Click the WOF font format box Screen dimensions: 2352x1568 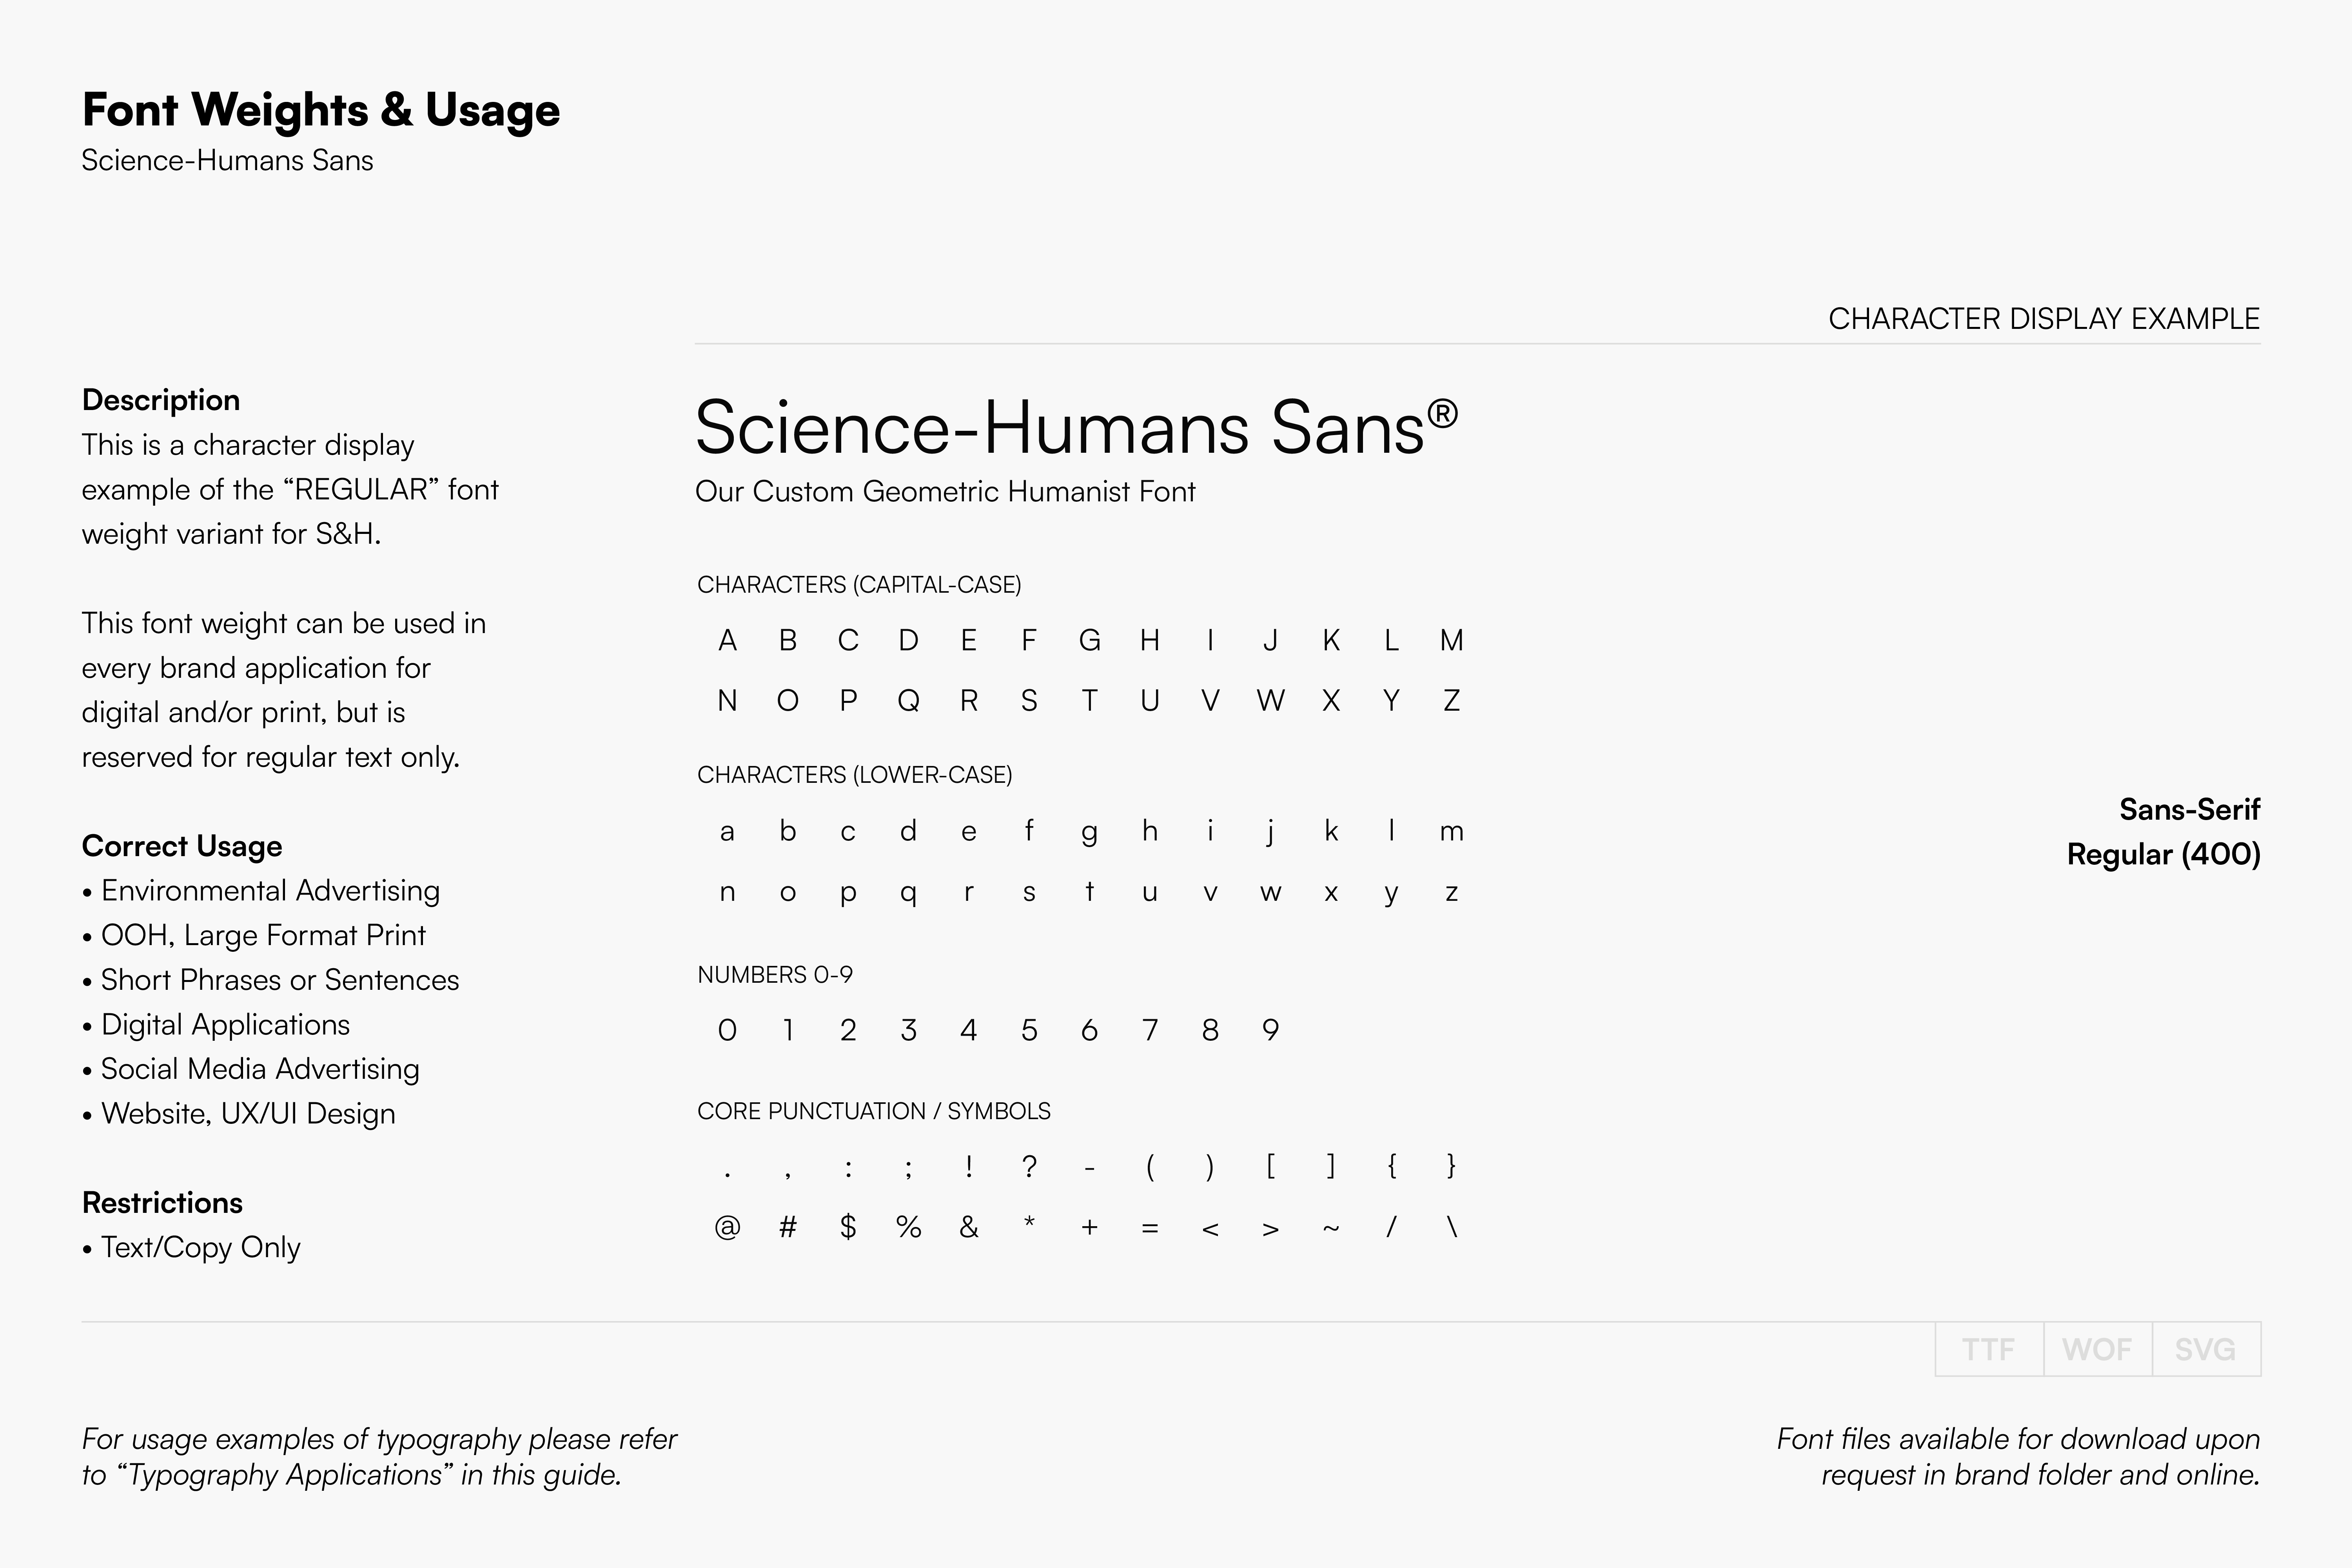click(2097, 1349)
